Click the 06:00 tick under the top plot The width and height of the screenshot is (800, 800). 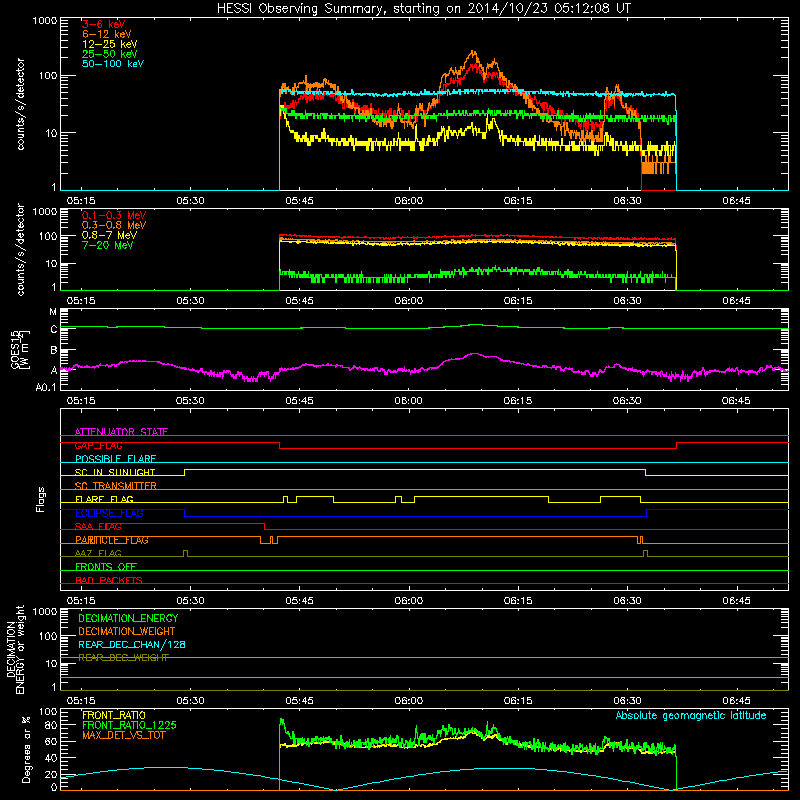409,201
